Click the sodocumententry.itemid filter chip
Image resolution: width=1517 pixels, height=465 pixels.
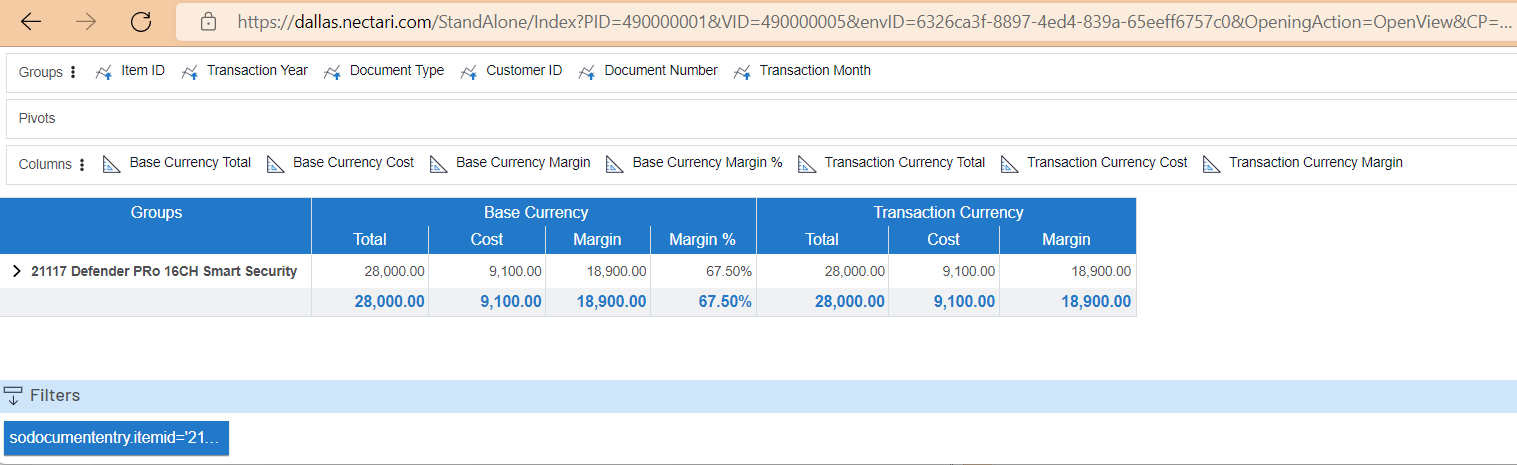[x=116, y=438]
